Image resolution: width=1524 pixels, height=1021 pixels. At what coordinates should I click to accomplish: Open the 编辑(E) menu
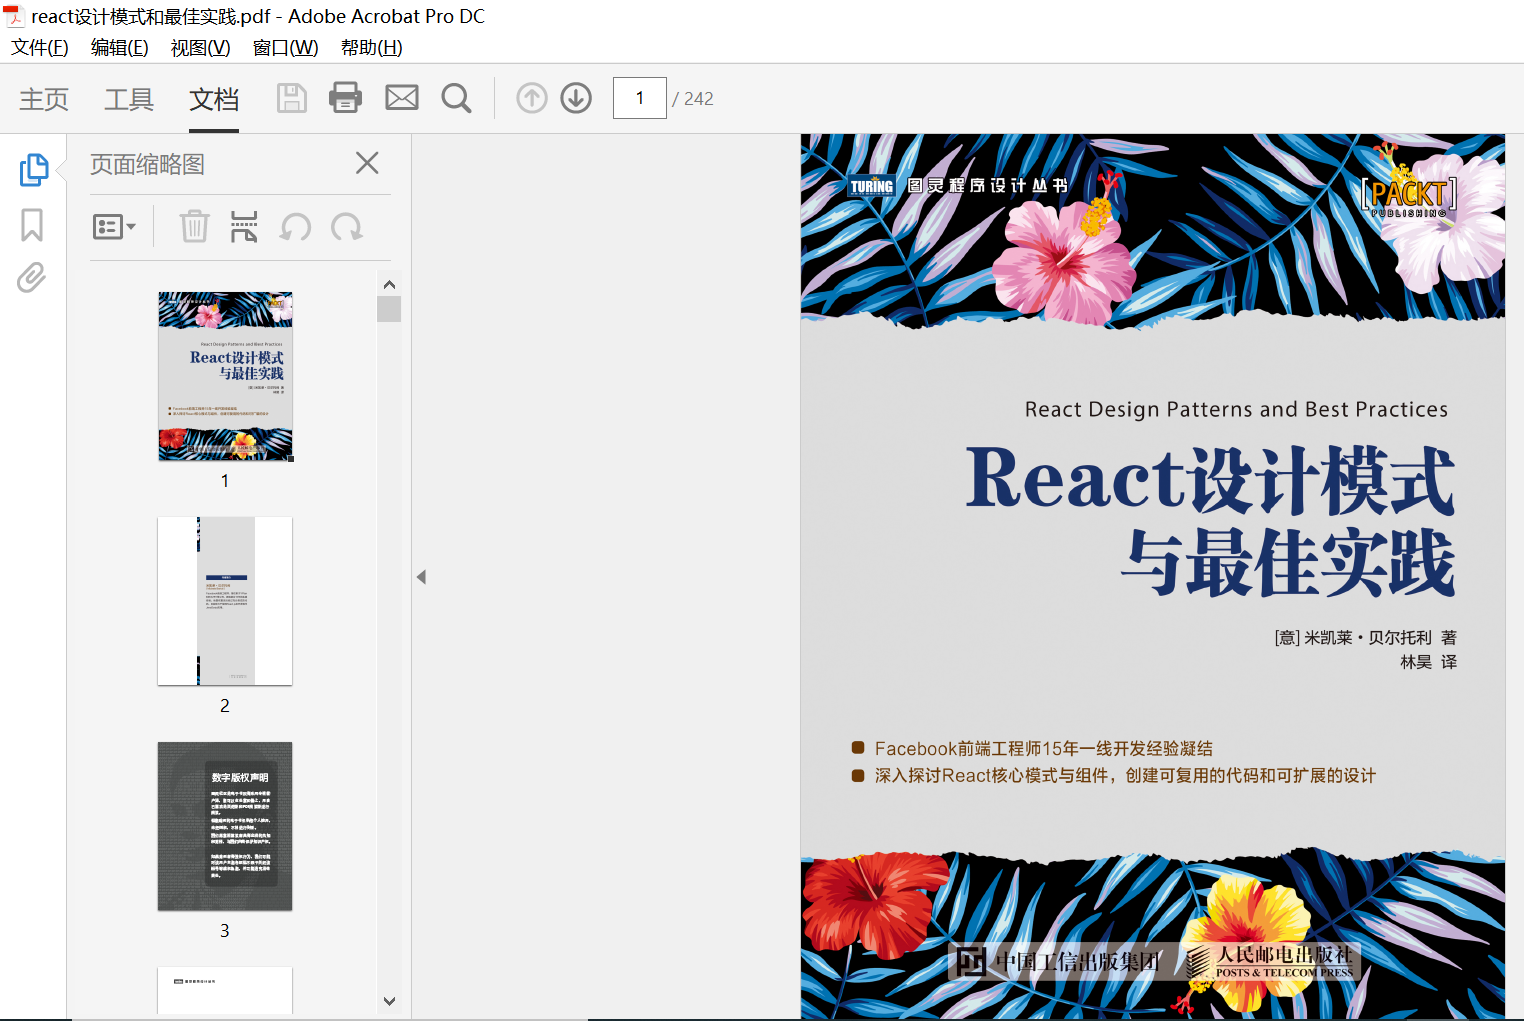[x=119, y=48]
